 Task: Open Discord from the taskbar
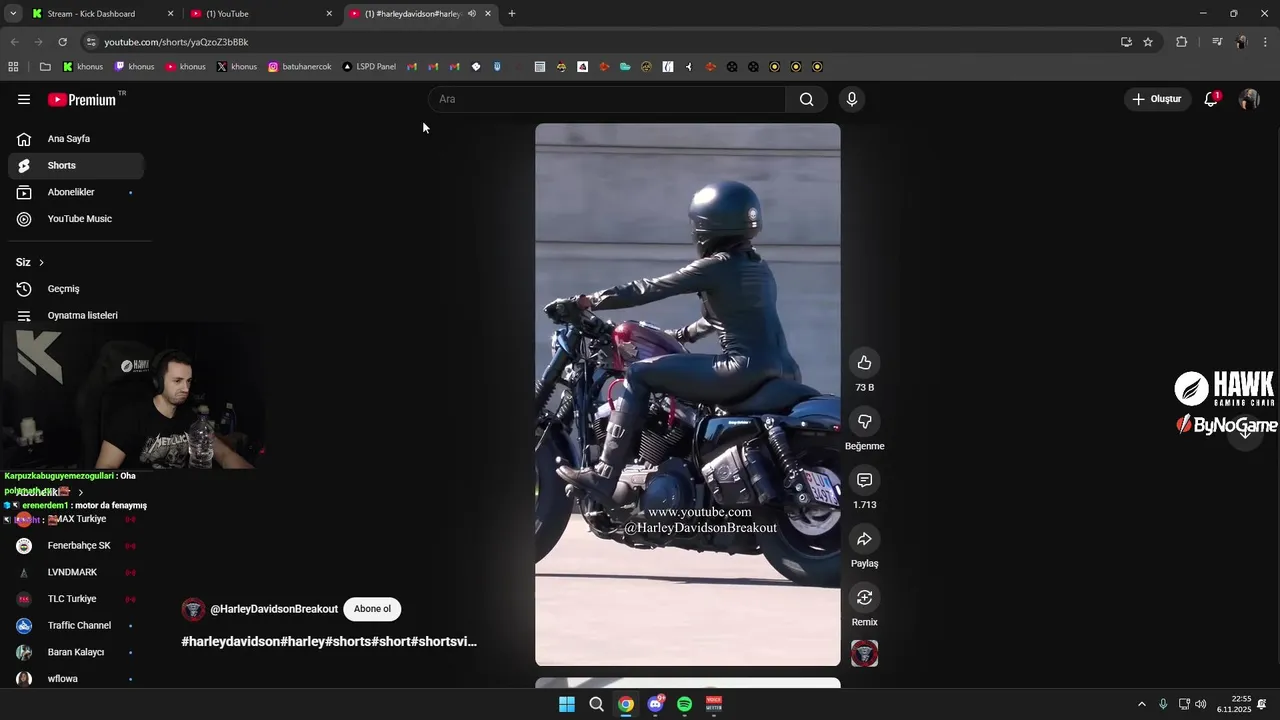click(655, 704)
